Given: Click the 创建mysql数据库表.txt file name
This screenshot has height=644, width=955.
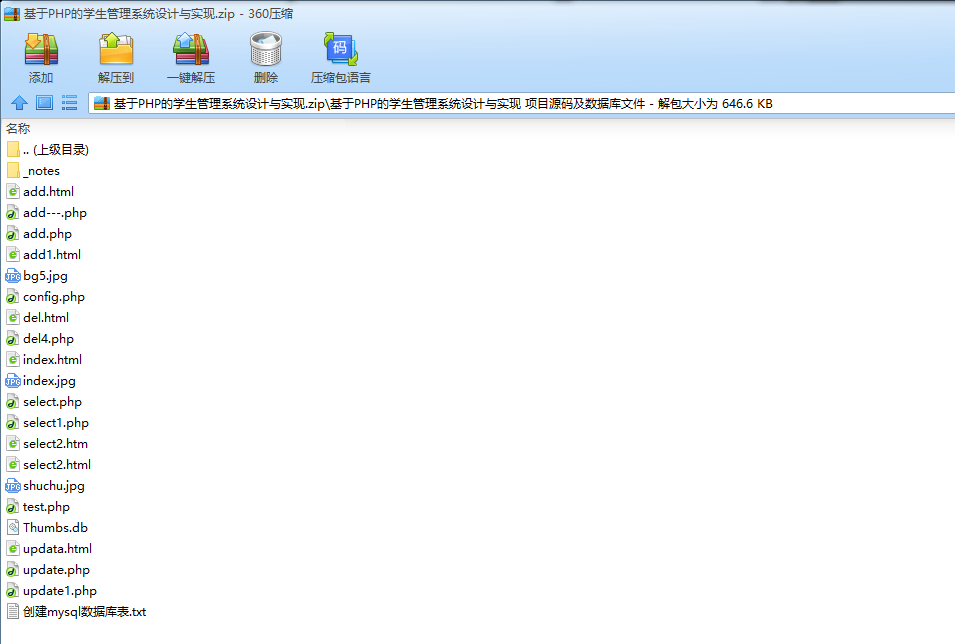Looking at the screenshot, I should (85, 612).
